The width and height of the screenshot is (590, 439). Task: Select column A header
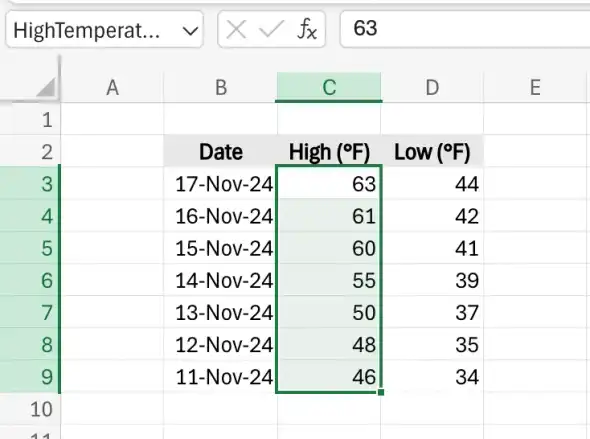[112, 87]
